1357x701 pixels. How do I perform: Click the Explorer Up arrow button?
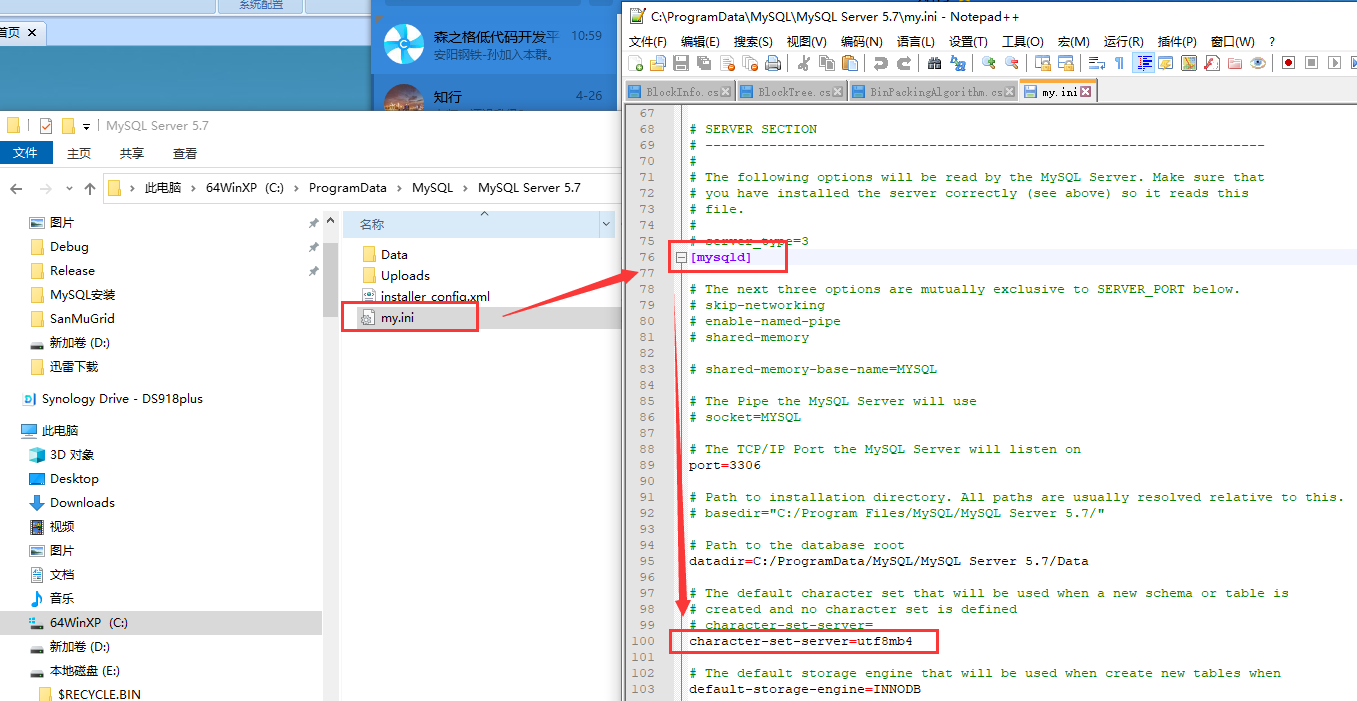[90, 188]
